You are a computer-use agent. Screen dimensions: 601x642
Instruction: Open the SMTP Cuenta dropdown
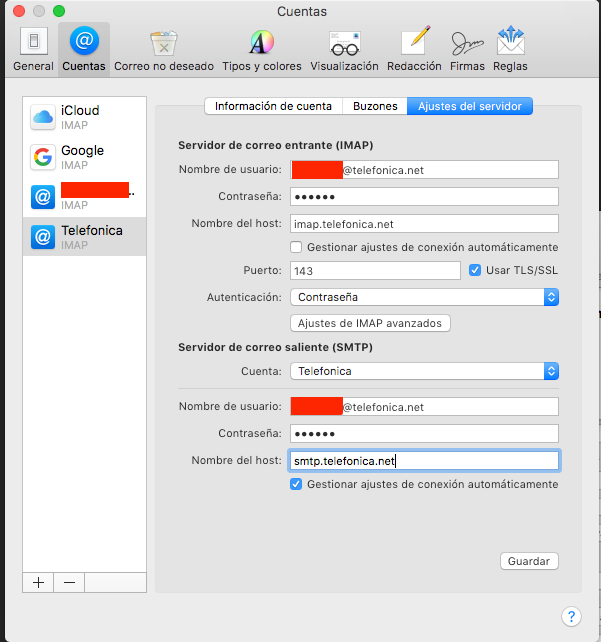423,371
